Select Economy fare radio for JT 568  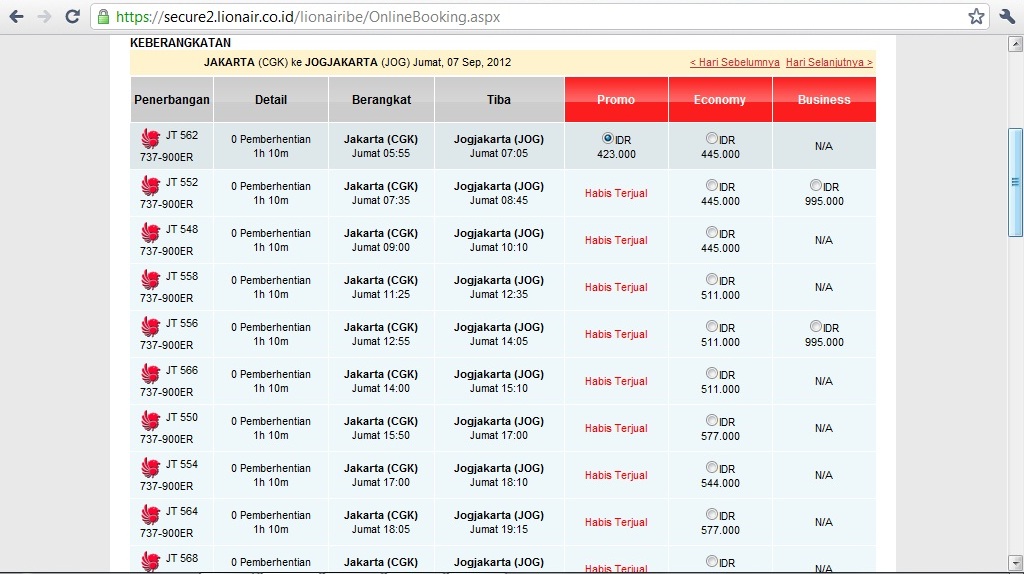[712, 562]
